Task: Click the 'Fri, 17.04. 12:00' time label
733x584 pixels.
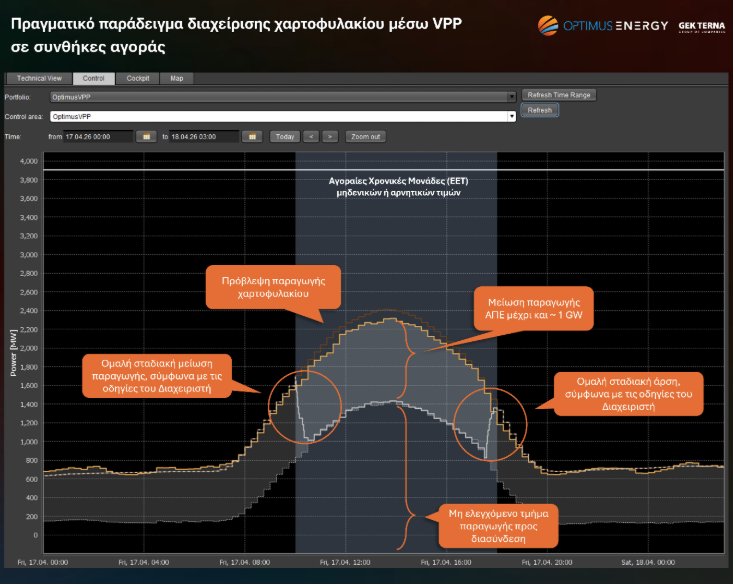Action: pyautogui.click(x=345, y=562)
